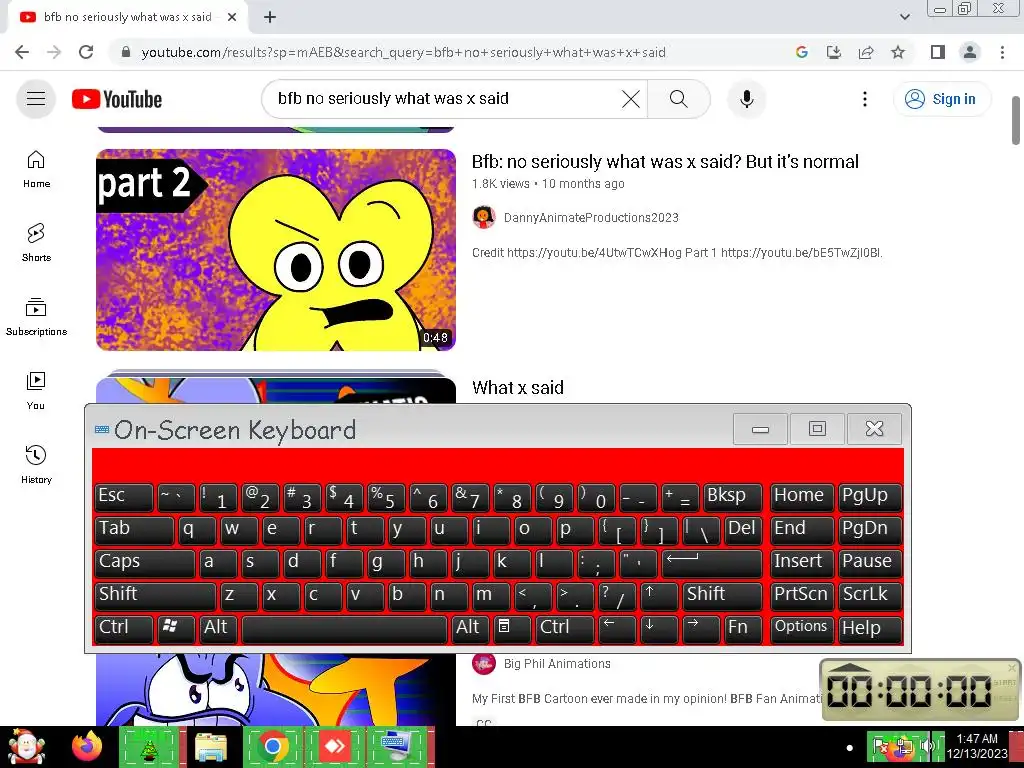The width and height of the screenshot is (1024, 768).
Task: Click the magnifier search button
Action: pyautogui.click(x=679, y=99)
